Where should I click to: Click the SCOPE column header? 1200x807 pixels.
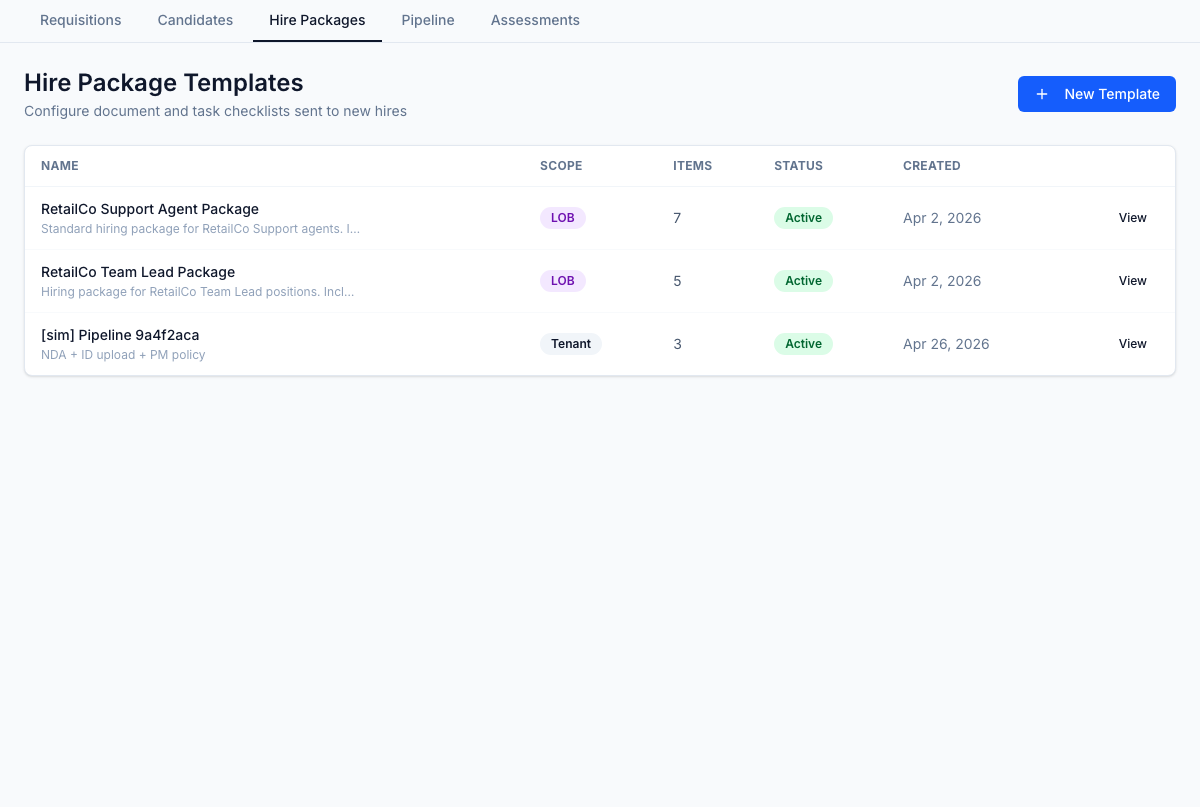[x=561, y=166]
